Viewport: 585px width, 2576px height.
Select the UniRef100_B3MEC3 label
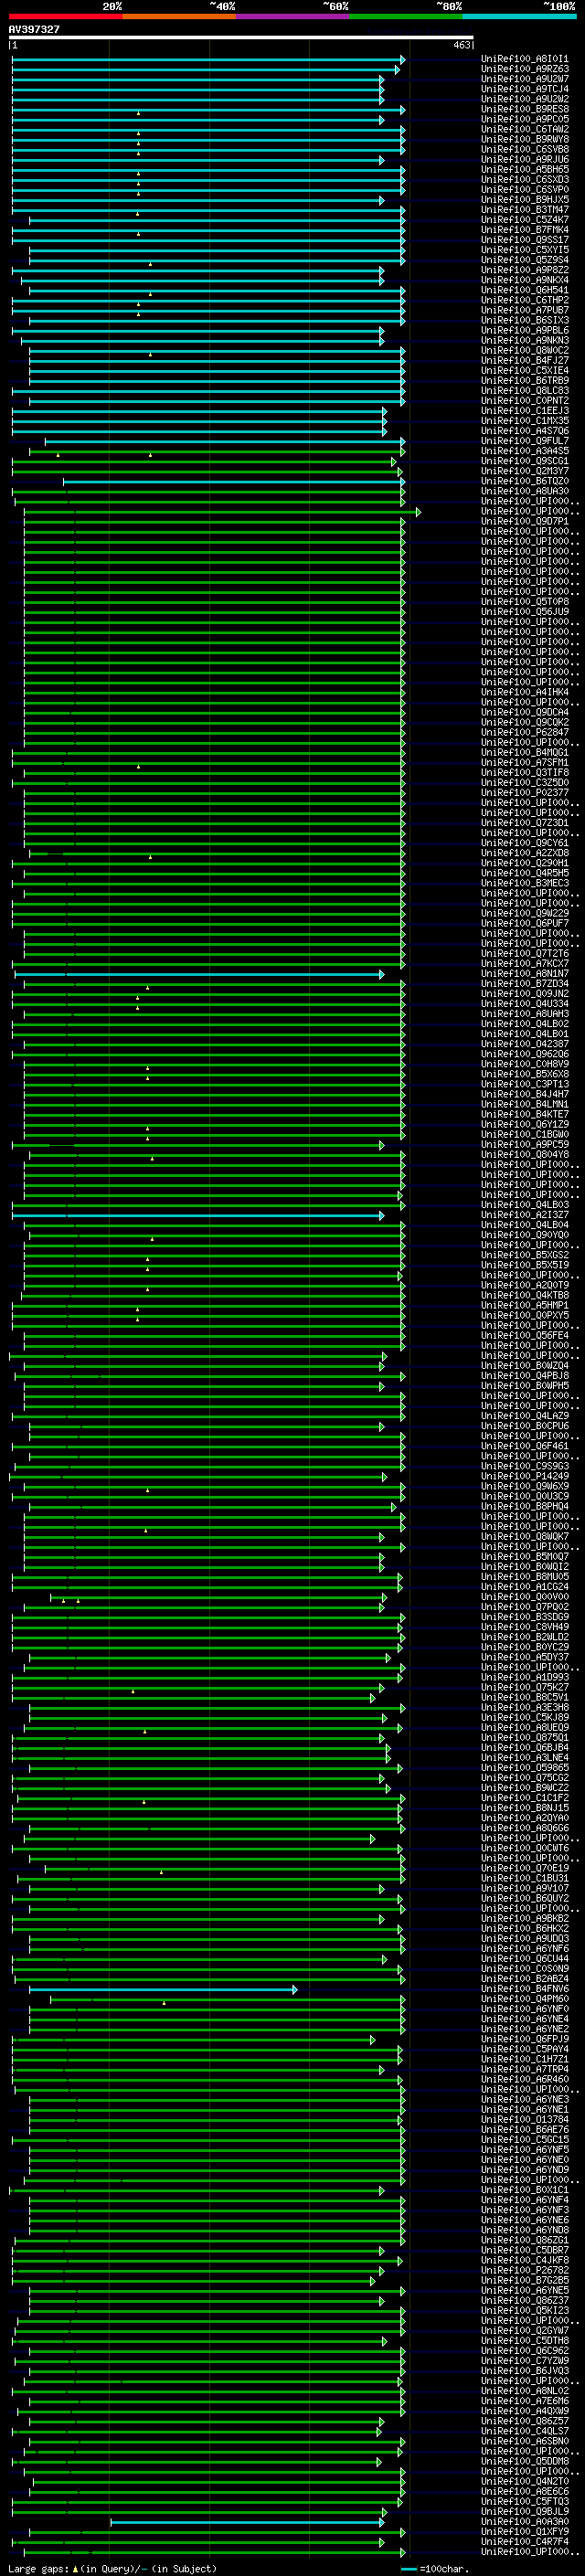pos(525,883)
